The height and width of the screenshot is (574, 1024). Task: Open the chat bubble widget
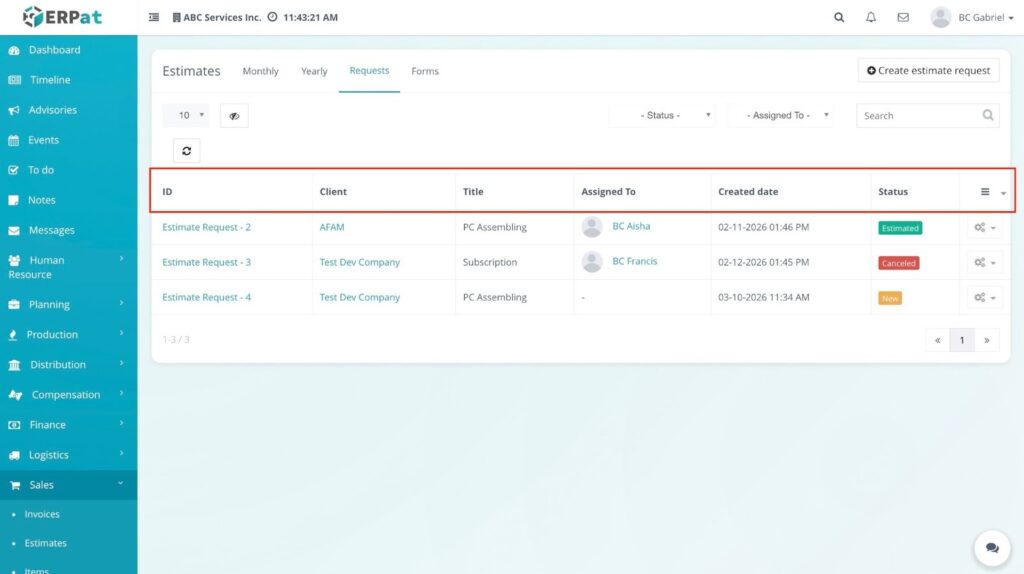click(x=992, y=548)
